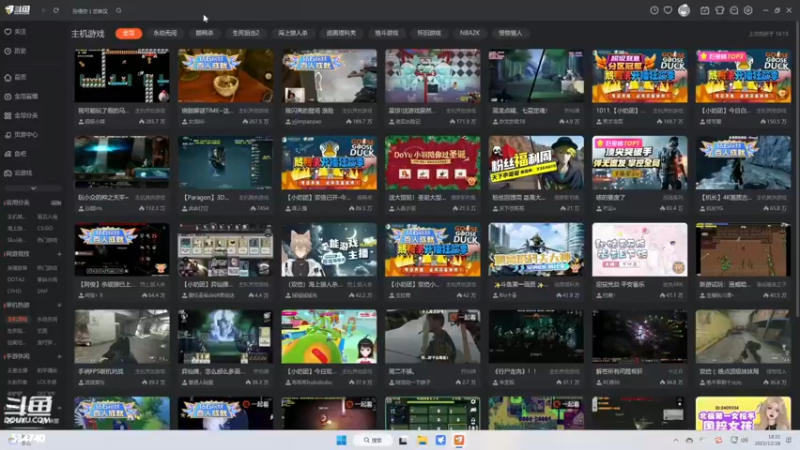Open the Douyu app icon on the taskbar

tap(459, 440)
